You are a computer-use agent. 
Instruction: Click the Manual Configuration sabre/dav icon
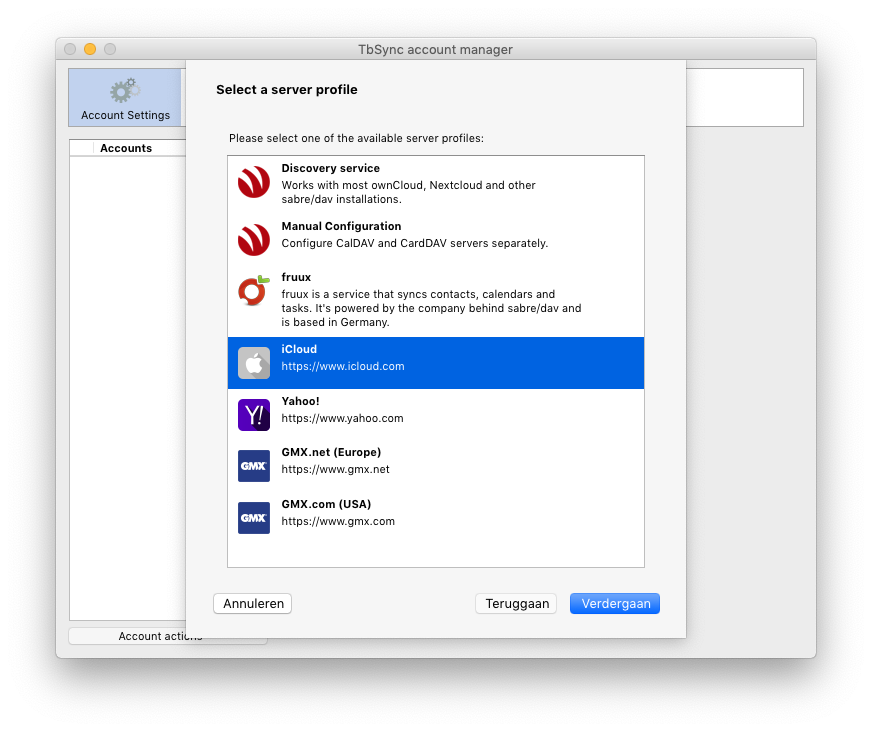point(253,240)
